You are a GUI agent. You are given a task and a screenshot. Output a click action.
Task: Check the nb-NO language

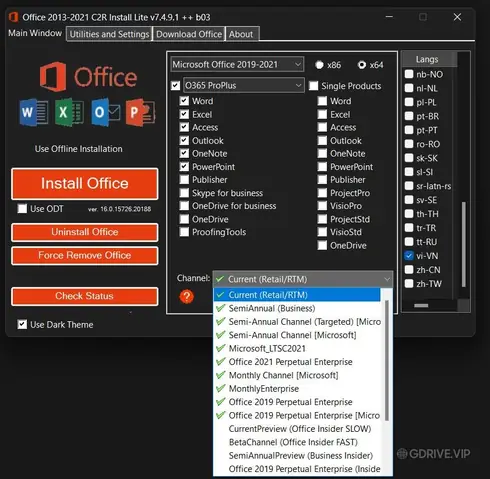click(x=409, y=74)
